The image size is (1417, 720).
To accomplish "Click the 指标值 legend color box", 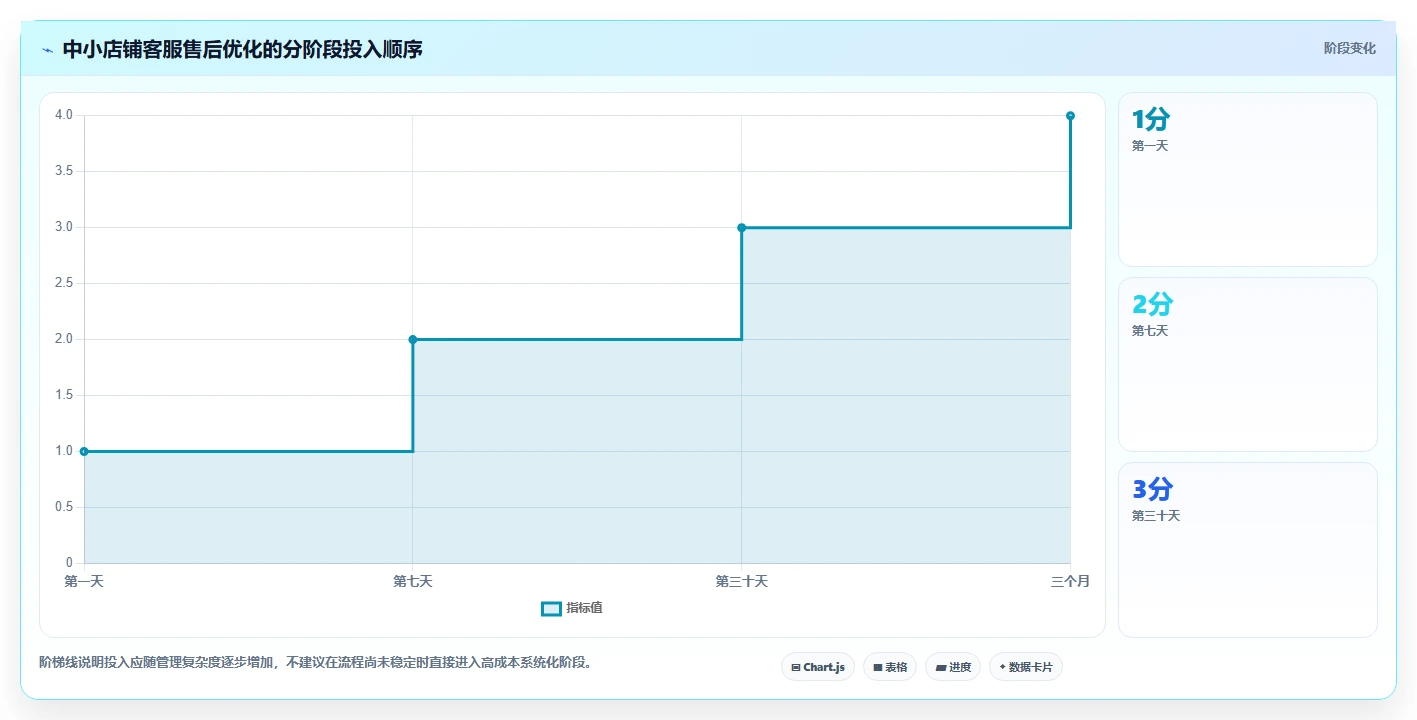I will coord(551,608).
